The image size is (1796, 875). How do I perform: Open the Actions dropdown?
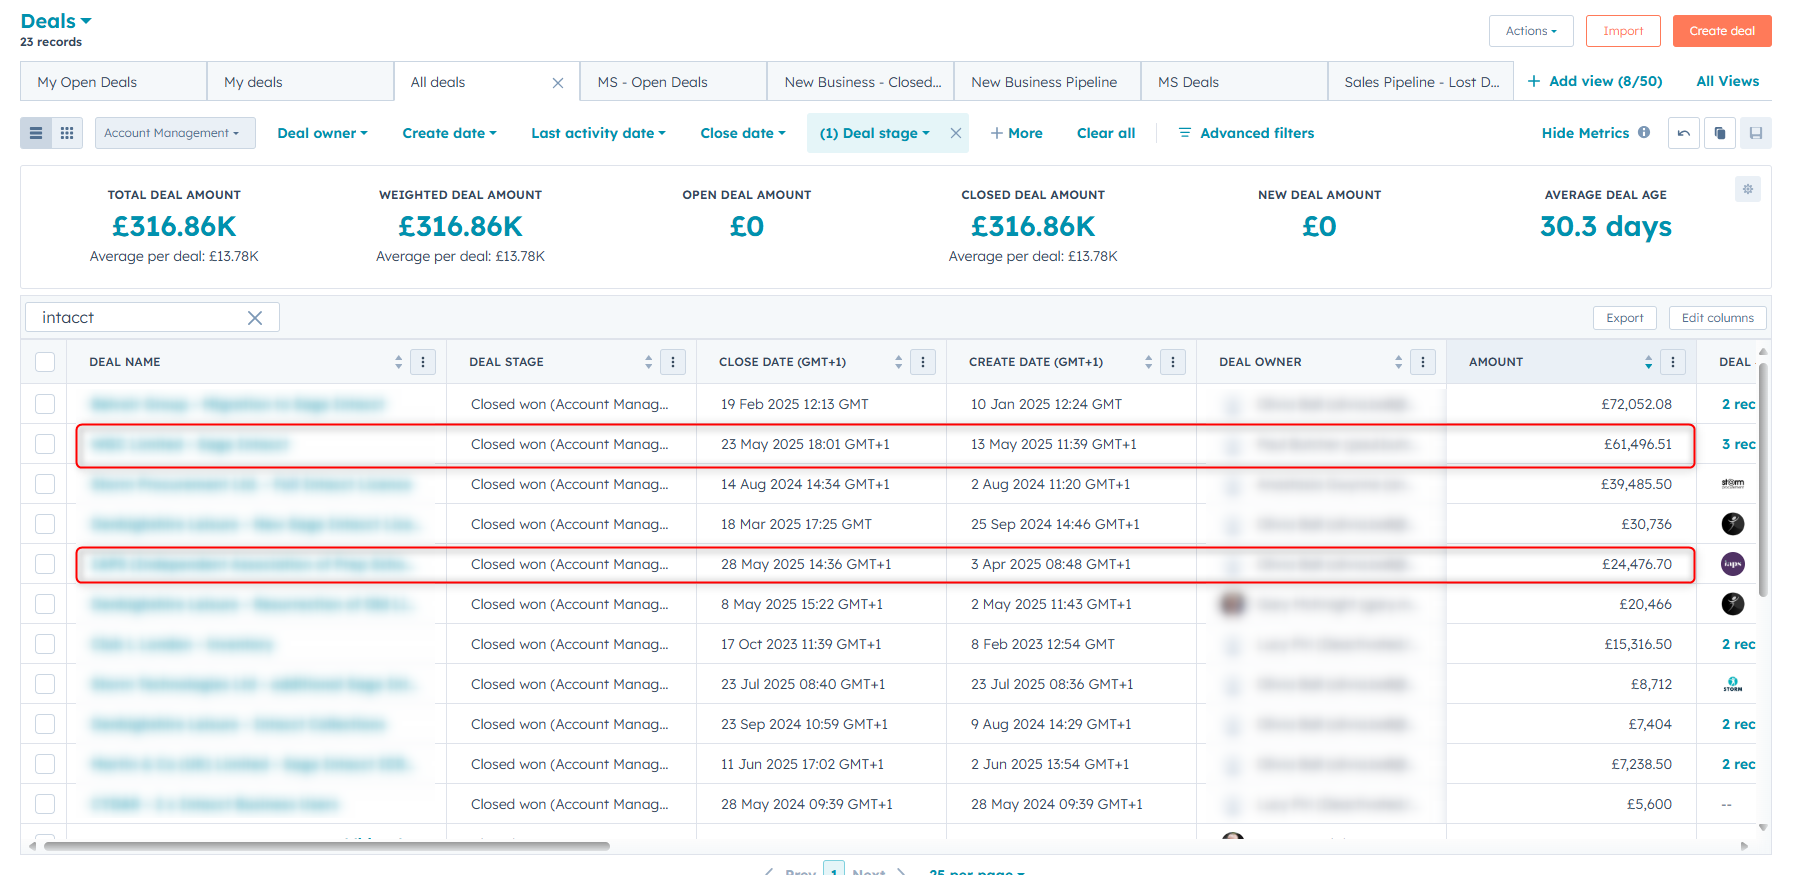point(1531,31)
